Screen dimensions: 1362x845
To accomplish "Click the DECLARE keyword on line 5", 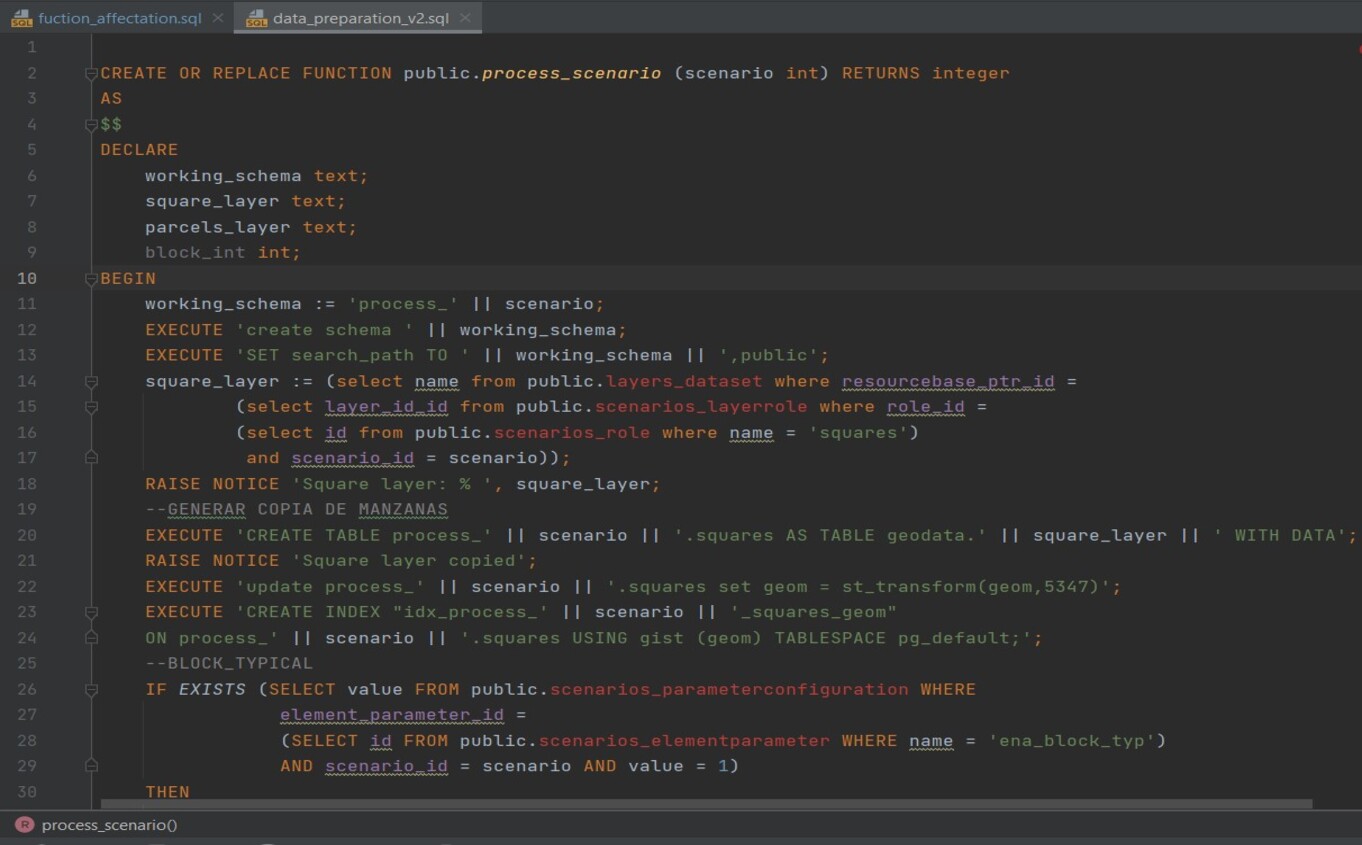I will coord(139,150).
